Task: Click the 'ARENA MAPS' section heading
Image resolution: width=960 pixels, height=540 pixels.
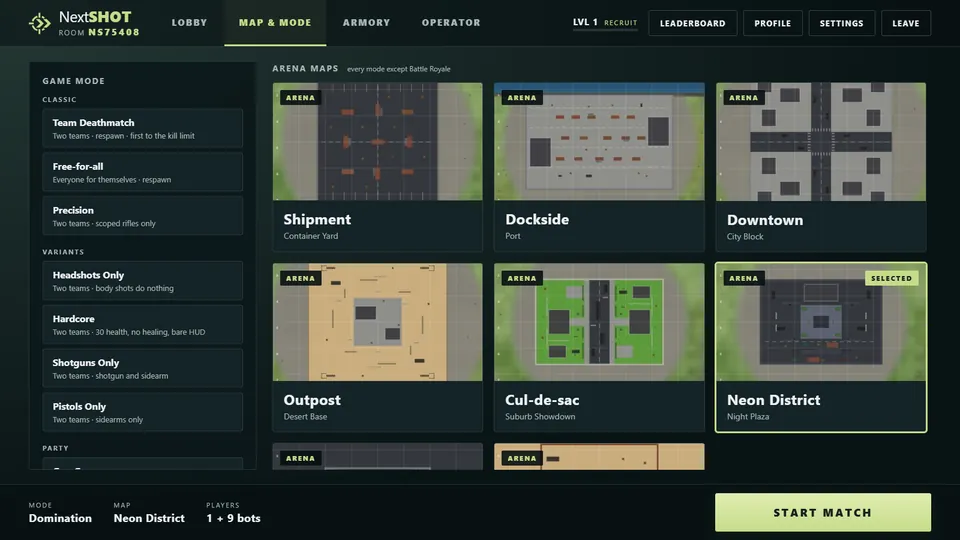Action: (305, 69)
